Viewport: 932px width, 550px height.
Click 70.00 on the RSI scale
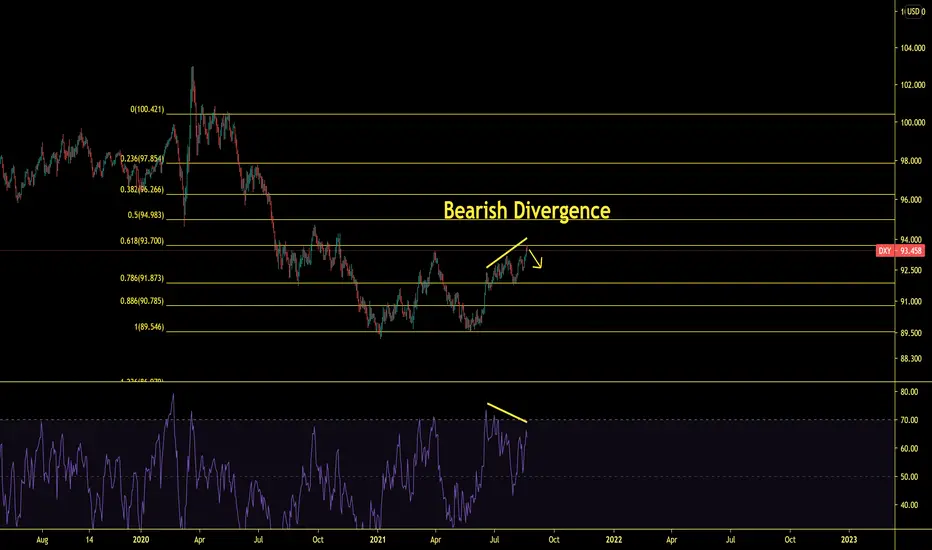(x=909, y=420)
